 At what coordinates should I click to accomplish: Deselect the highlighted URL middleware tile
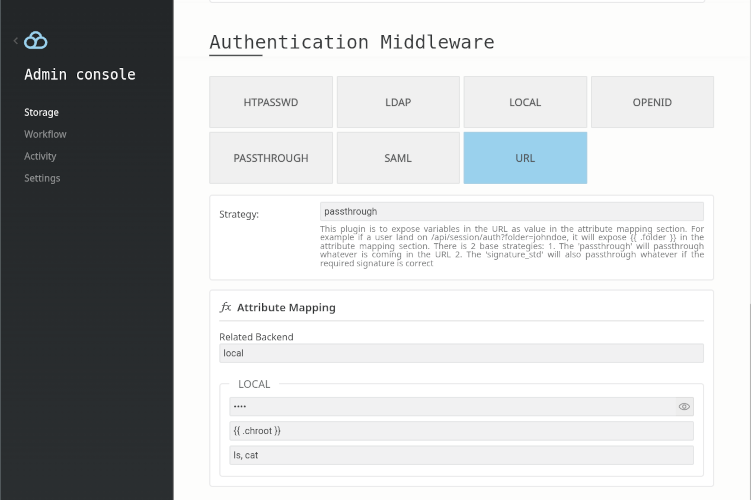[x=525, y=158]
